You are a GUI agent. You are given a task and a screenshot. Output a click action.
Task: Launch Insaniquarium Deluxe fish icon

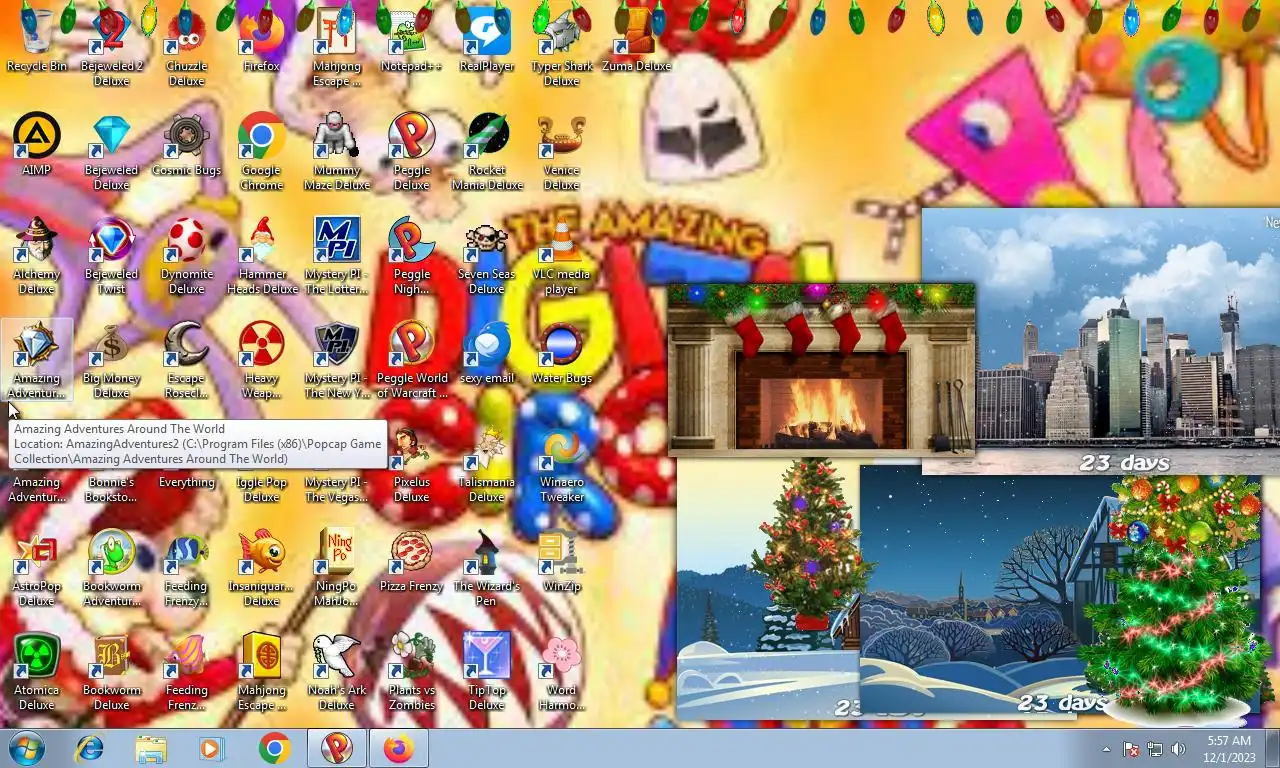pos(262,568)
